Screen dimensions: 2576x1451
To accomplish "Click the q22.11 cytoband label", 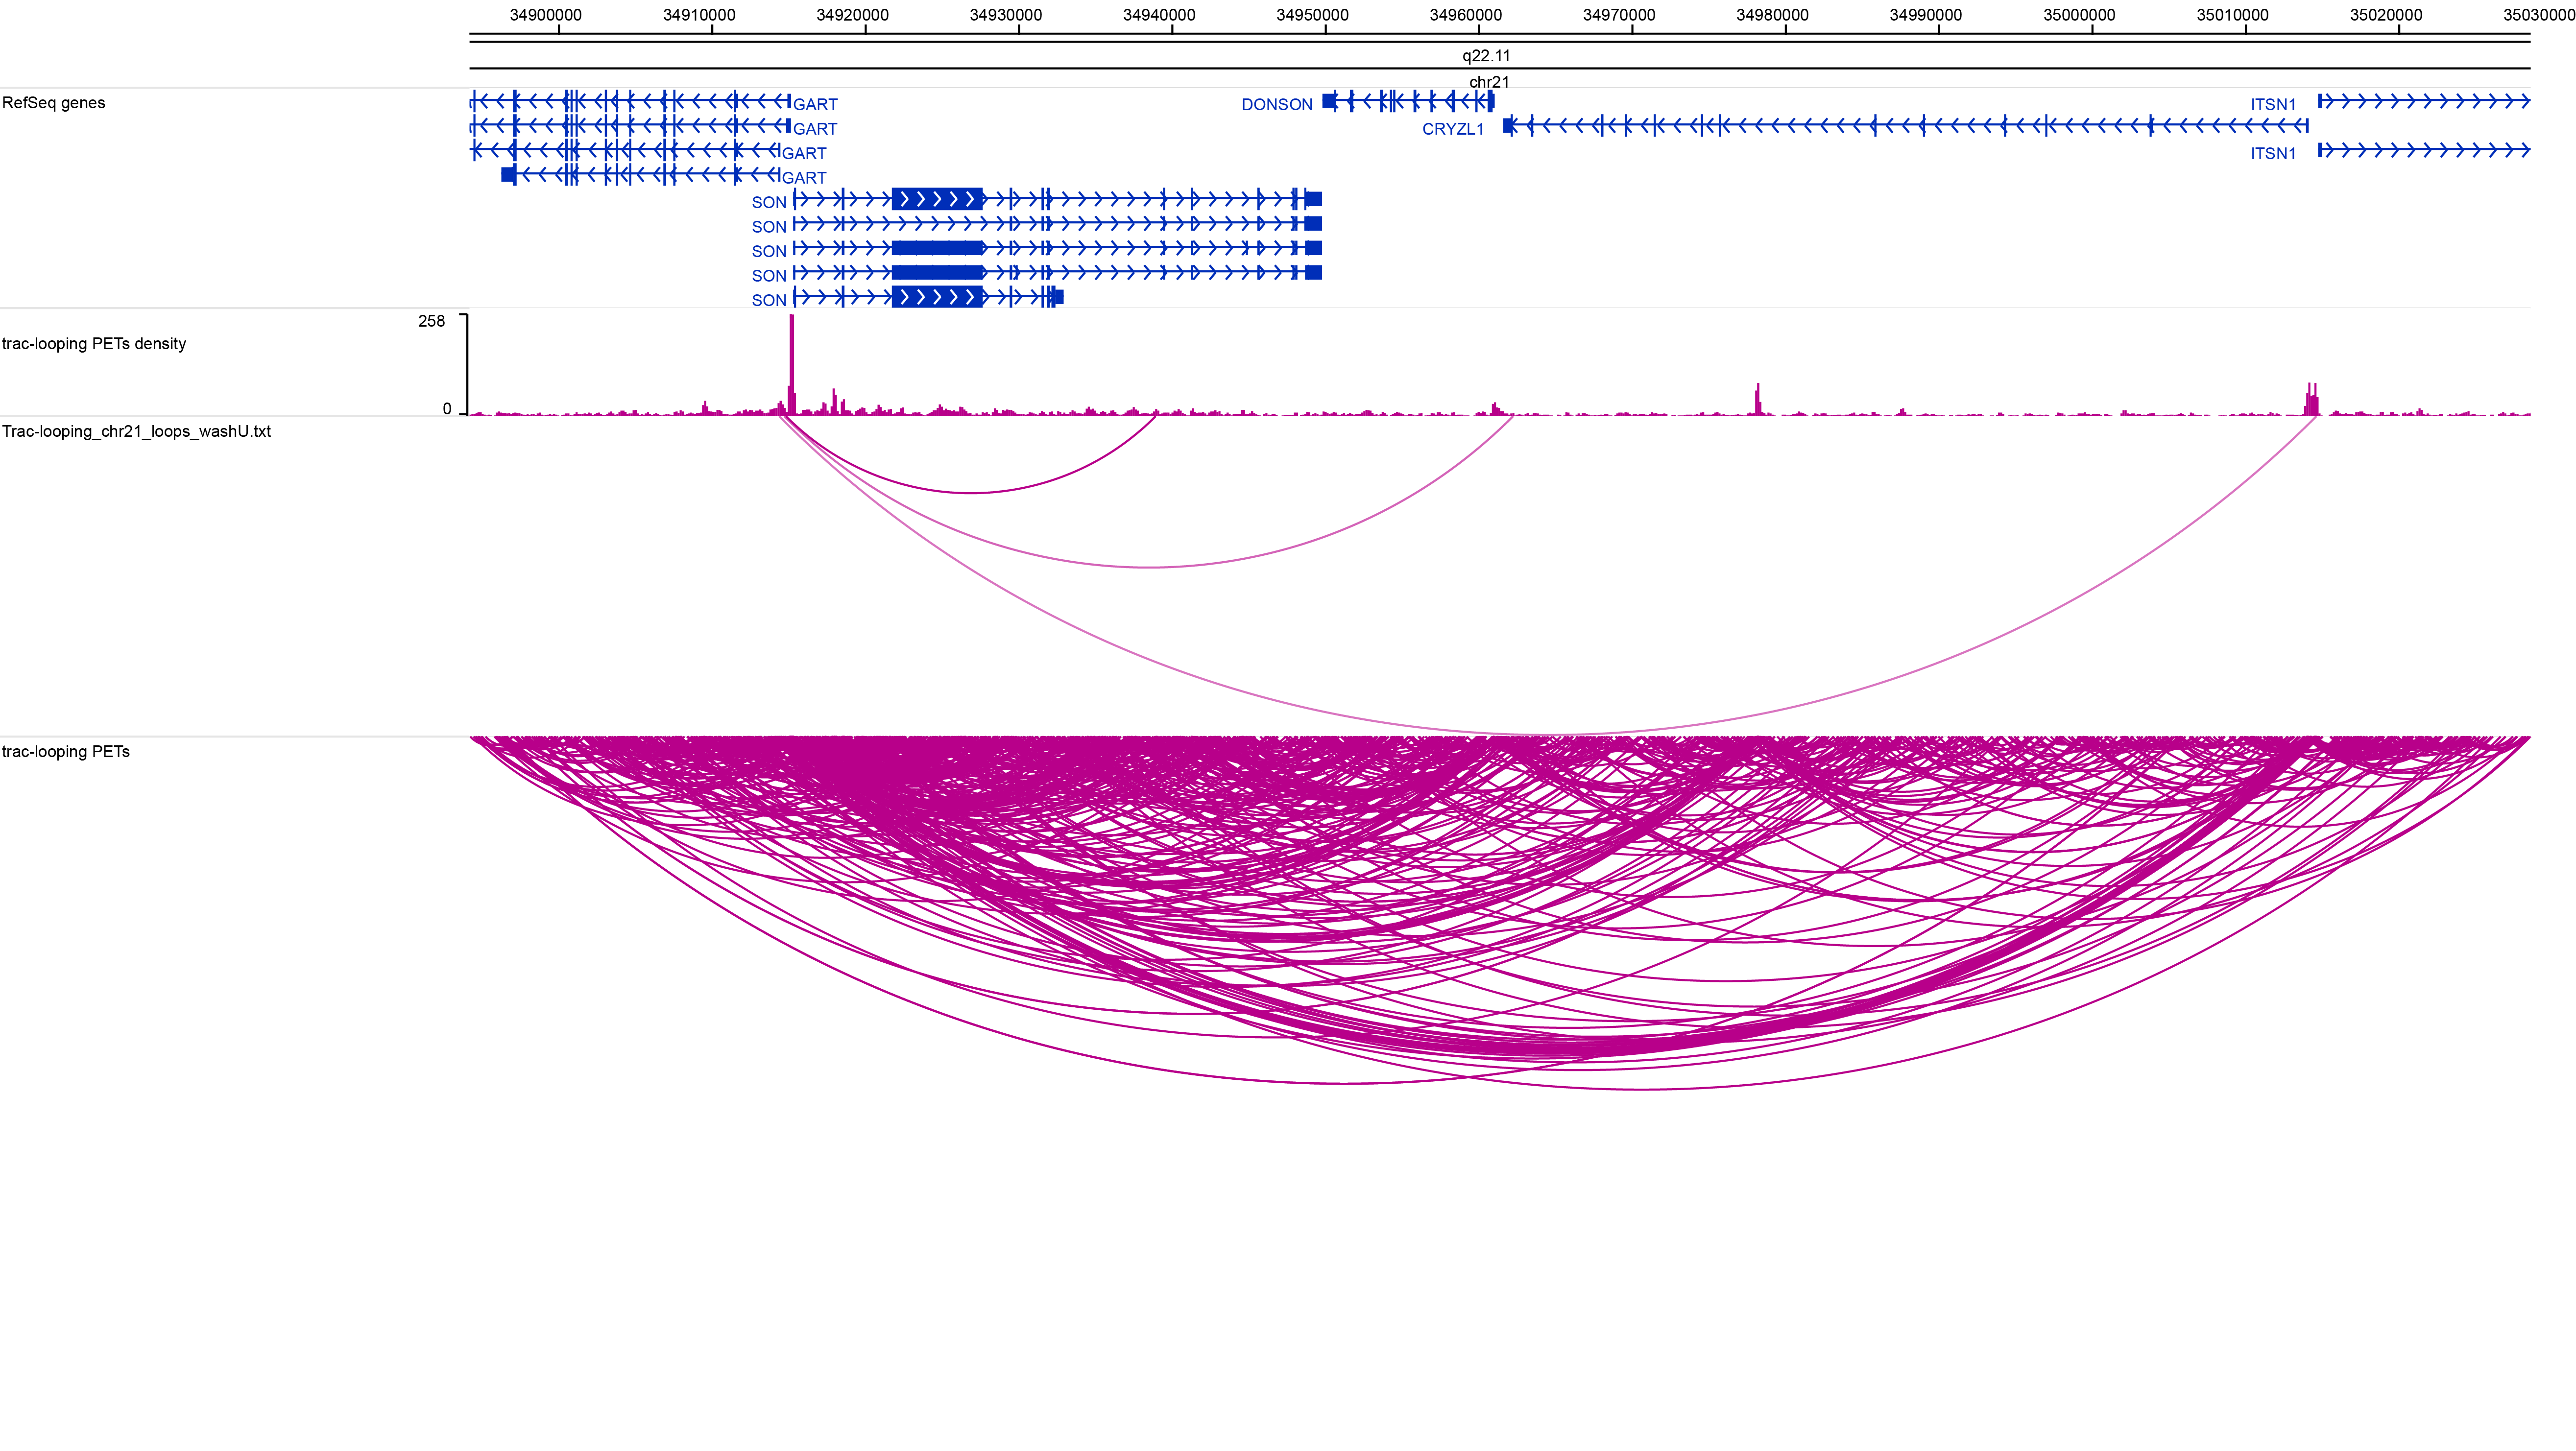I will point(1486,56).
